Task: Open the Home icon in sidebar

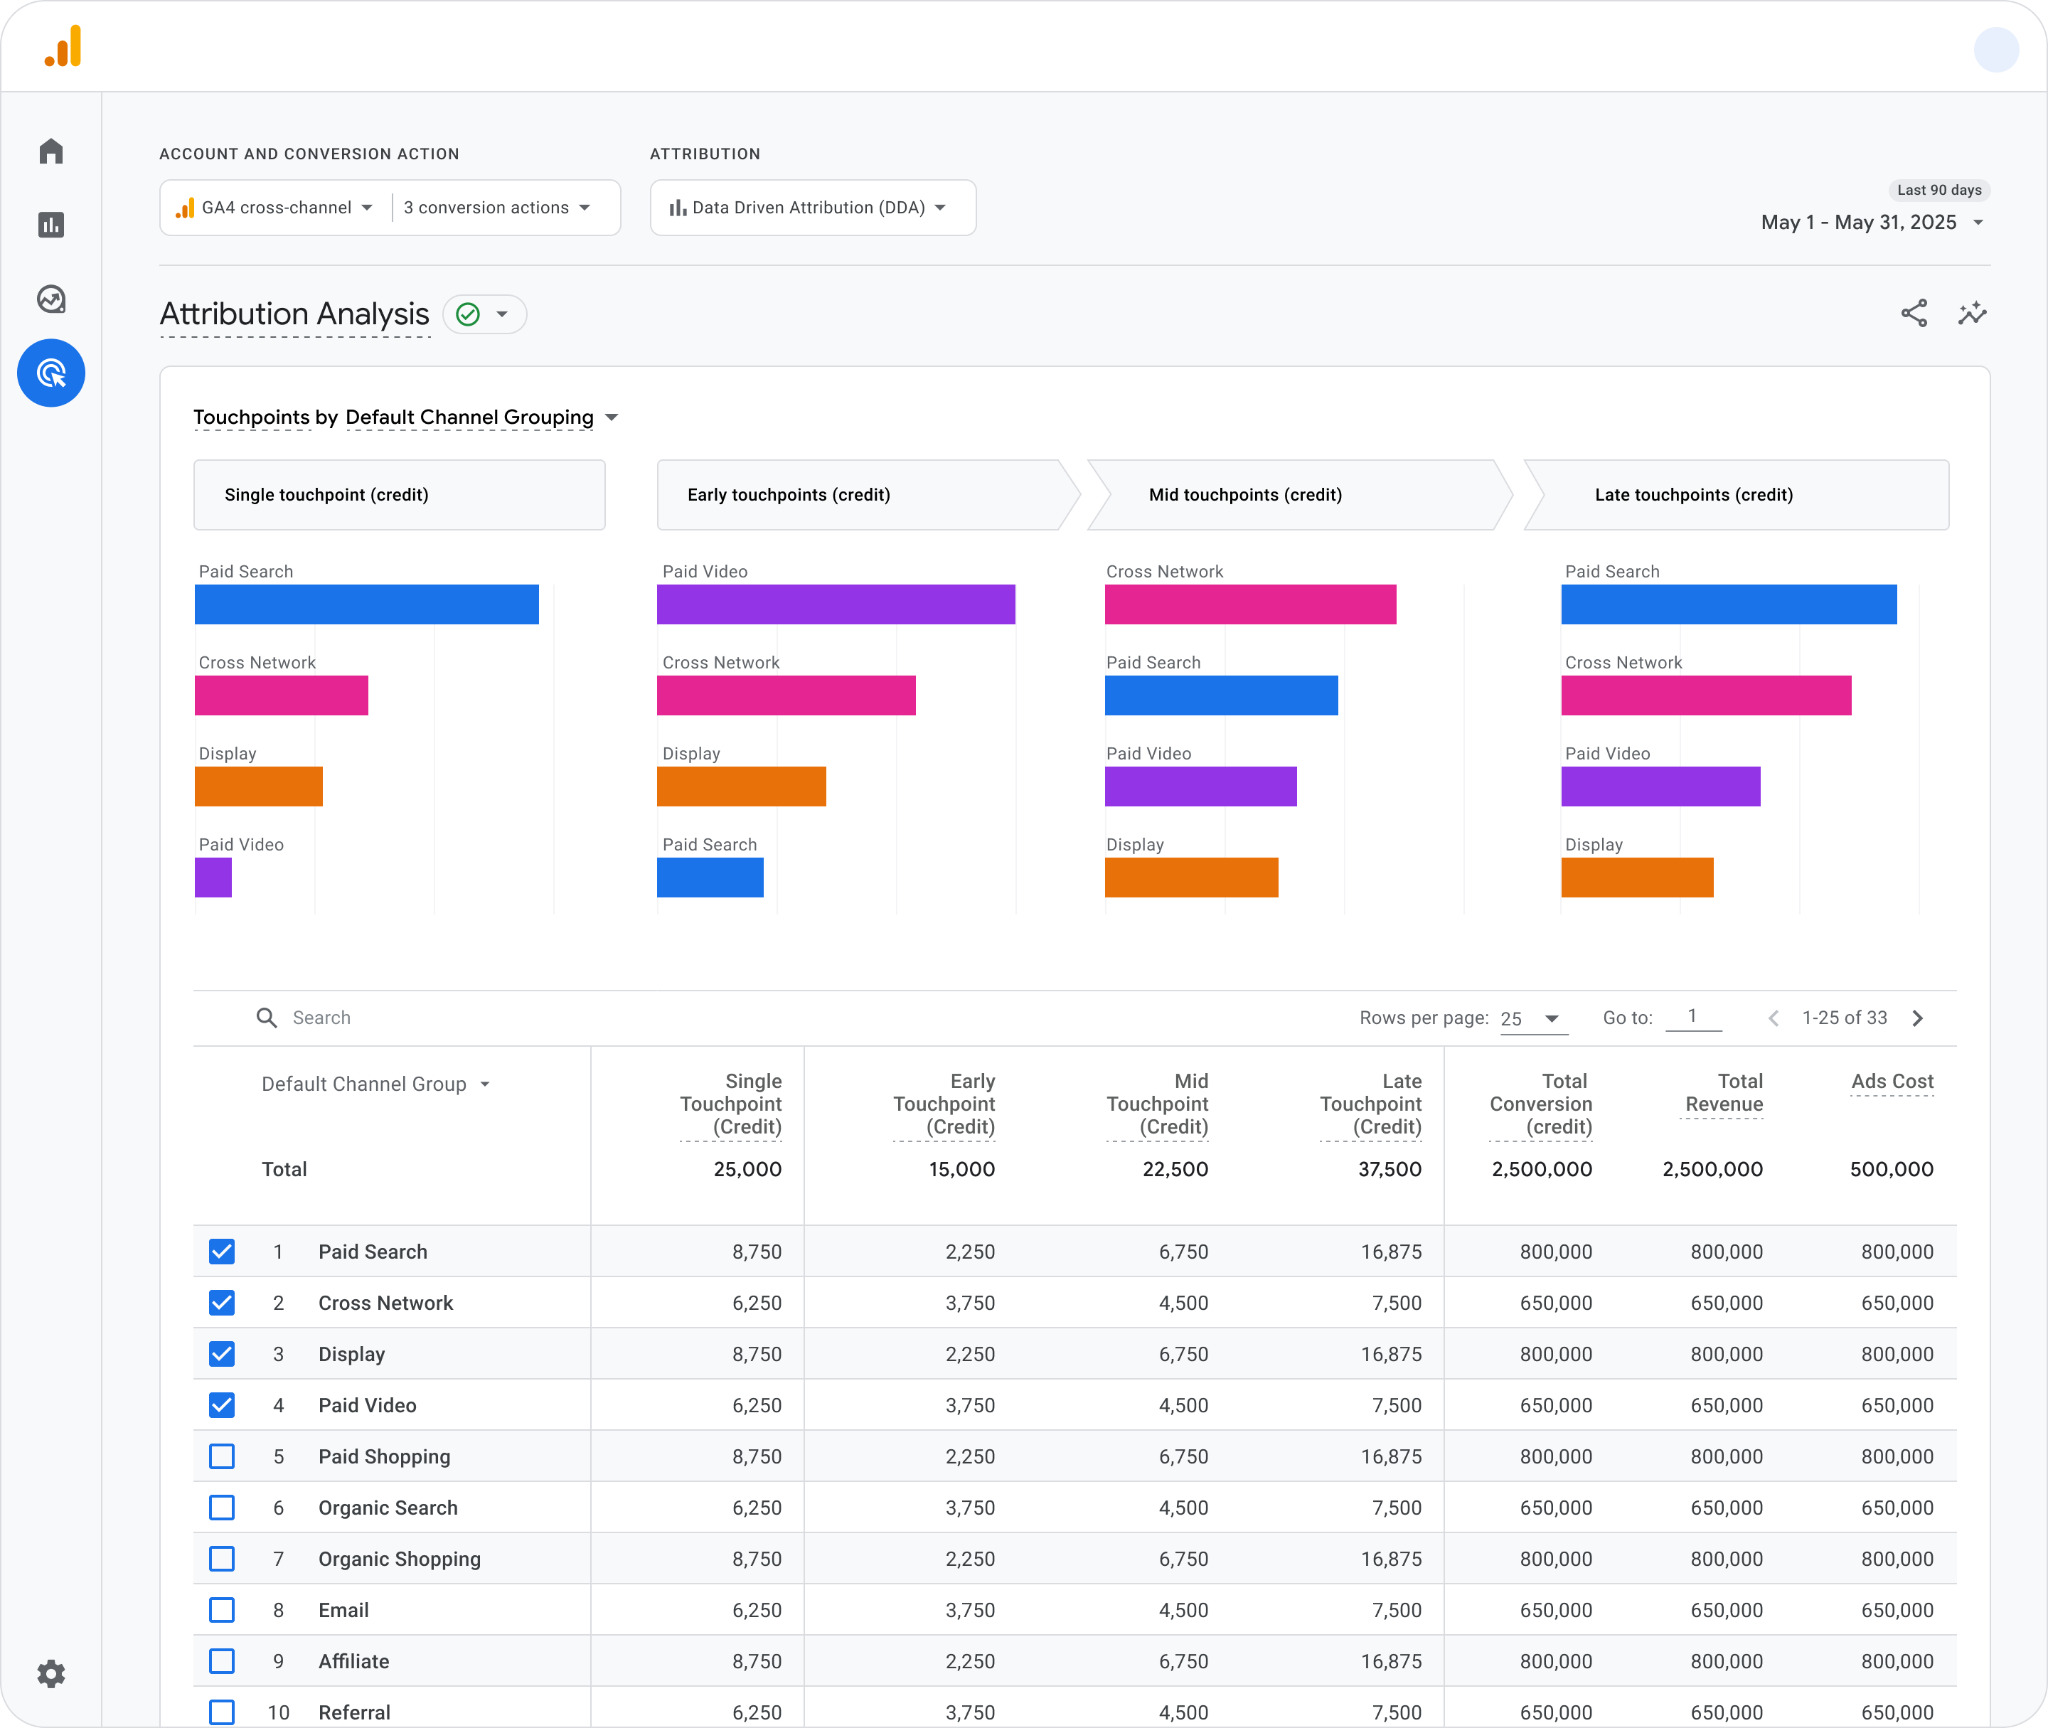Action: 51,151
